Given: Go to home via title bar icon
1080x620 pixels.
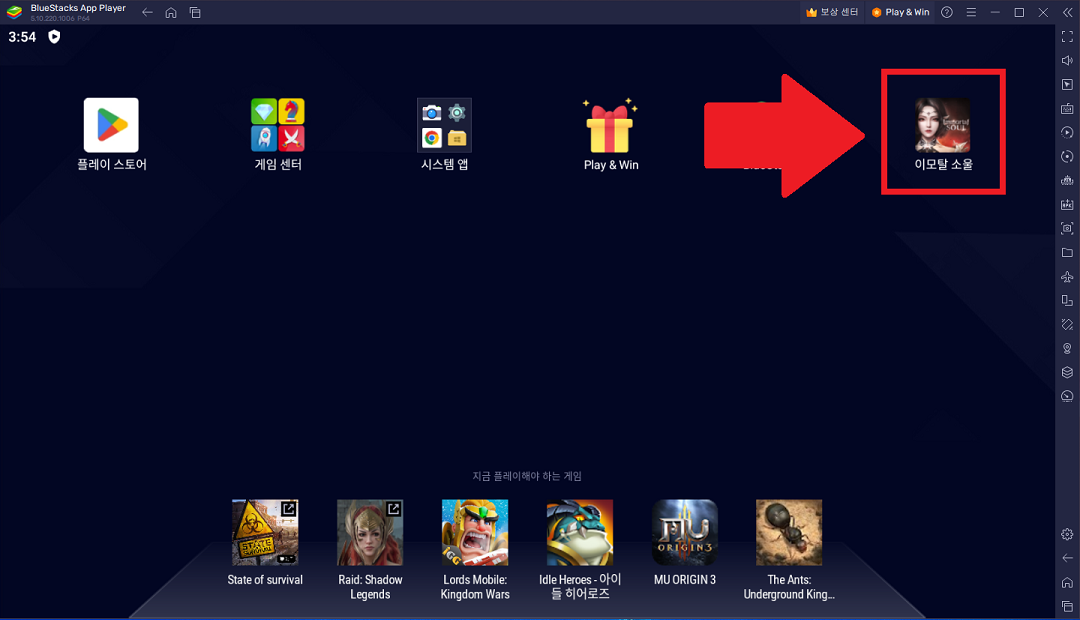Looking at the screenshot, I should [171, 12].
